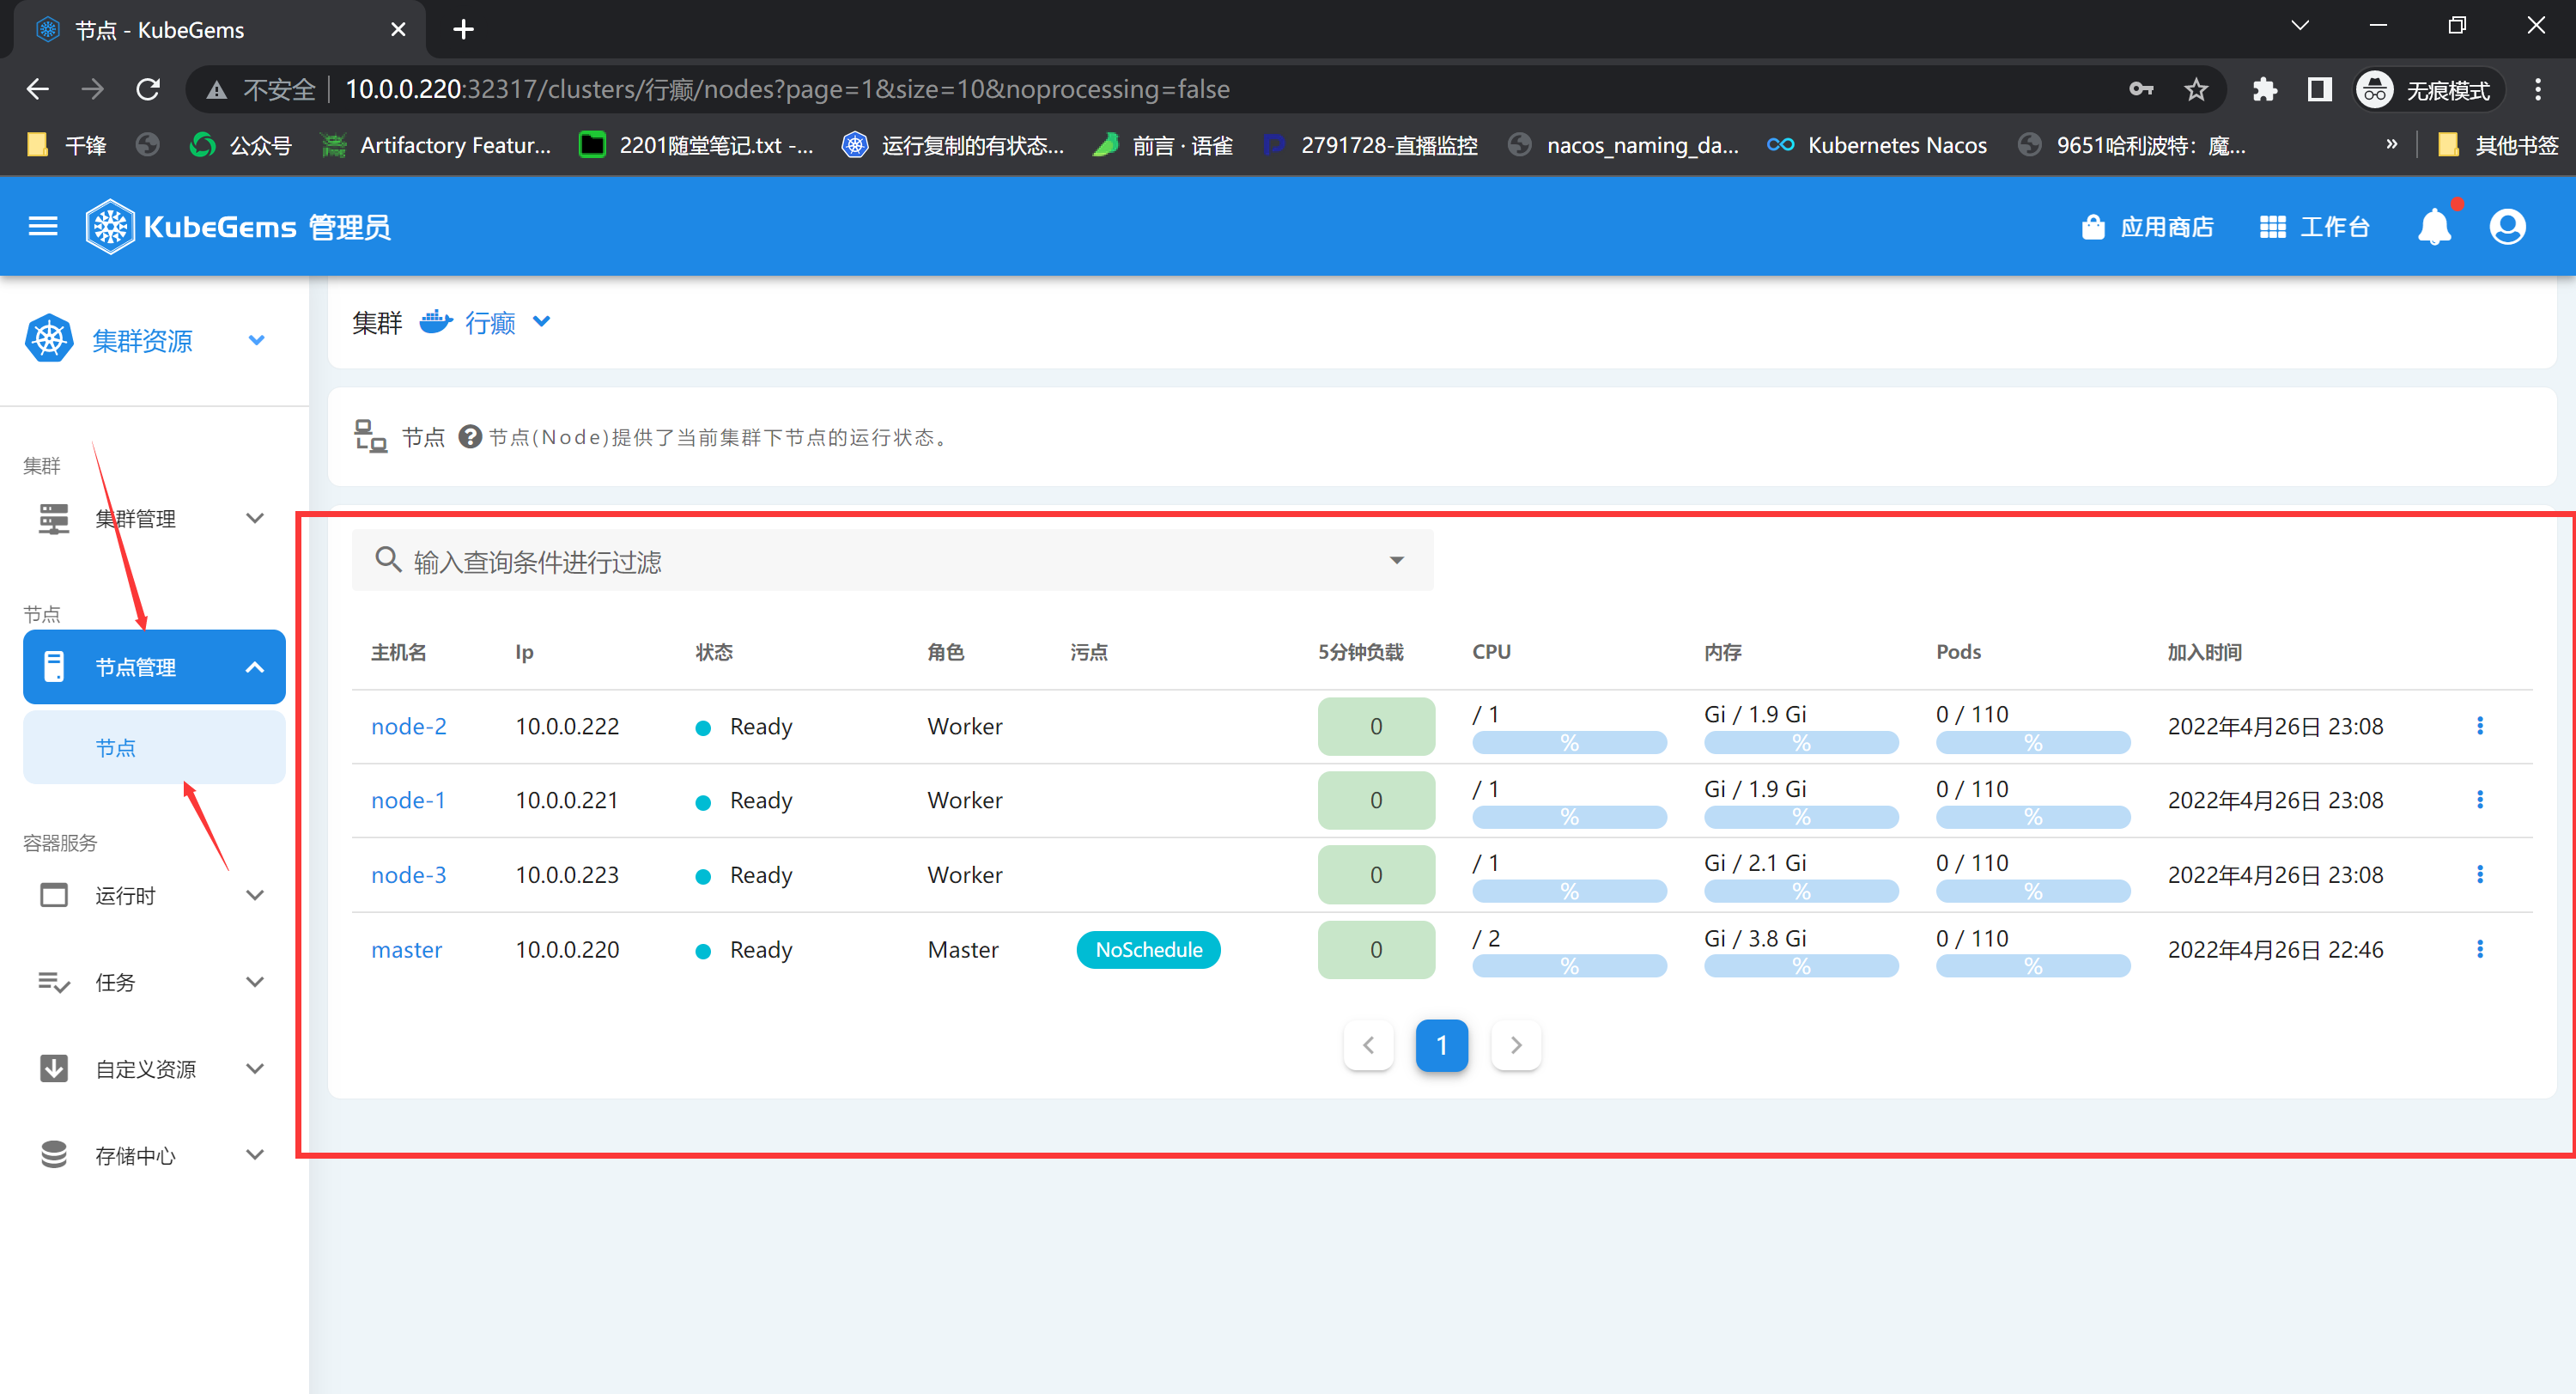Go back in browser history
The height and width of the screenshot is (1394, 2576).
(x=38, y=90)
